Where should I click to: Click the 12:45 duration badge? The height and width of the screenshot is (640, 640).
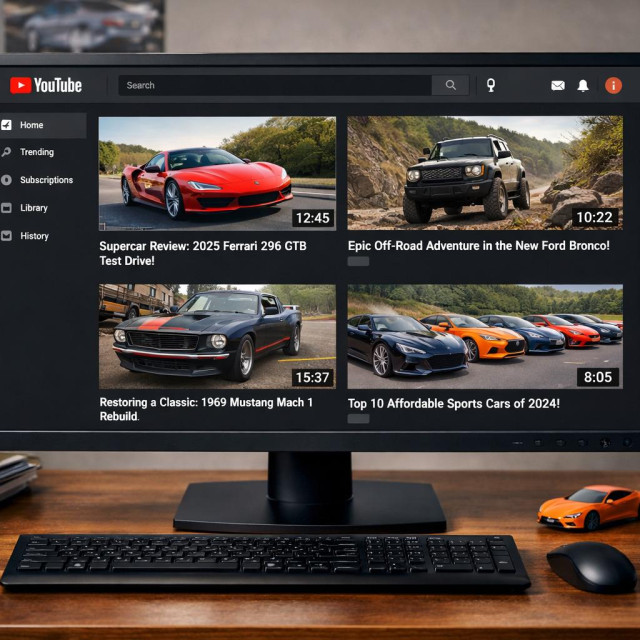pos(313,218)
